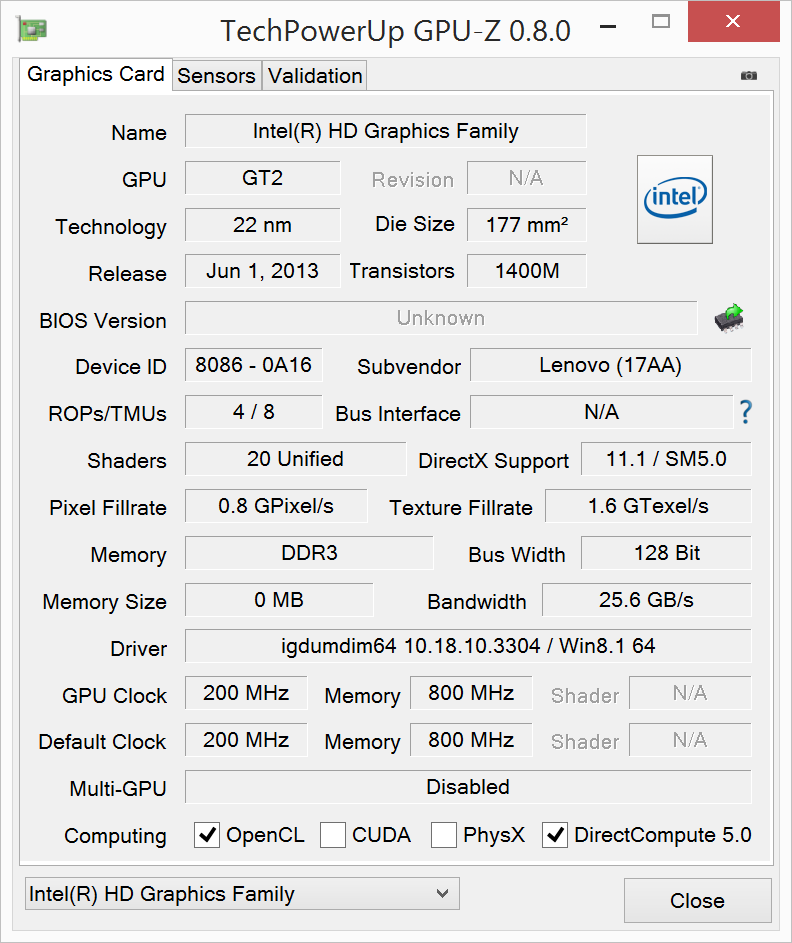Click the Name field value
This screenshot has width=792, height=943.
pyautogui.click(x=385, y=131)
